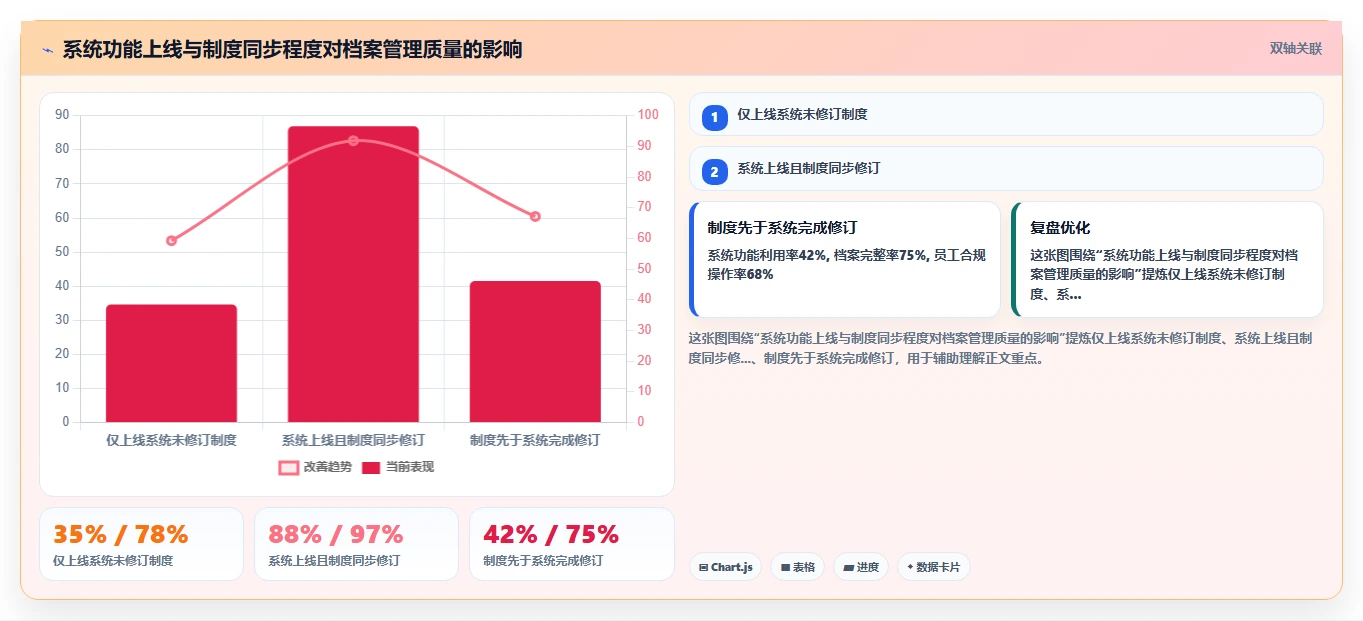Click the 35% / 78% stat card

(141, 544)
